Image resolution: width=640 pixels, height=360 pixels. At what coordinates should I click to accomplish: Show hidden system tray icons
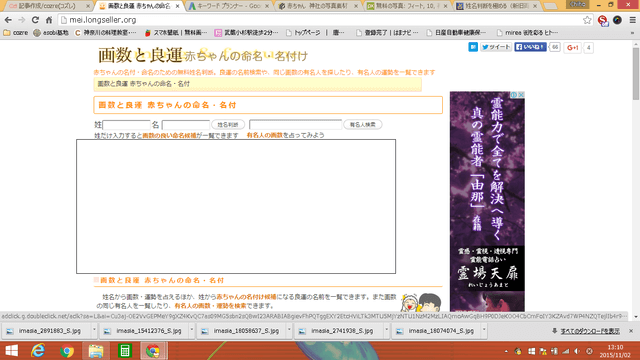click(506, 351)
